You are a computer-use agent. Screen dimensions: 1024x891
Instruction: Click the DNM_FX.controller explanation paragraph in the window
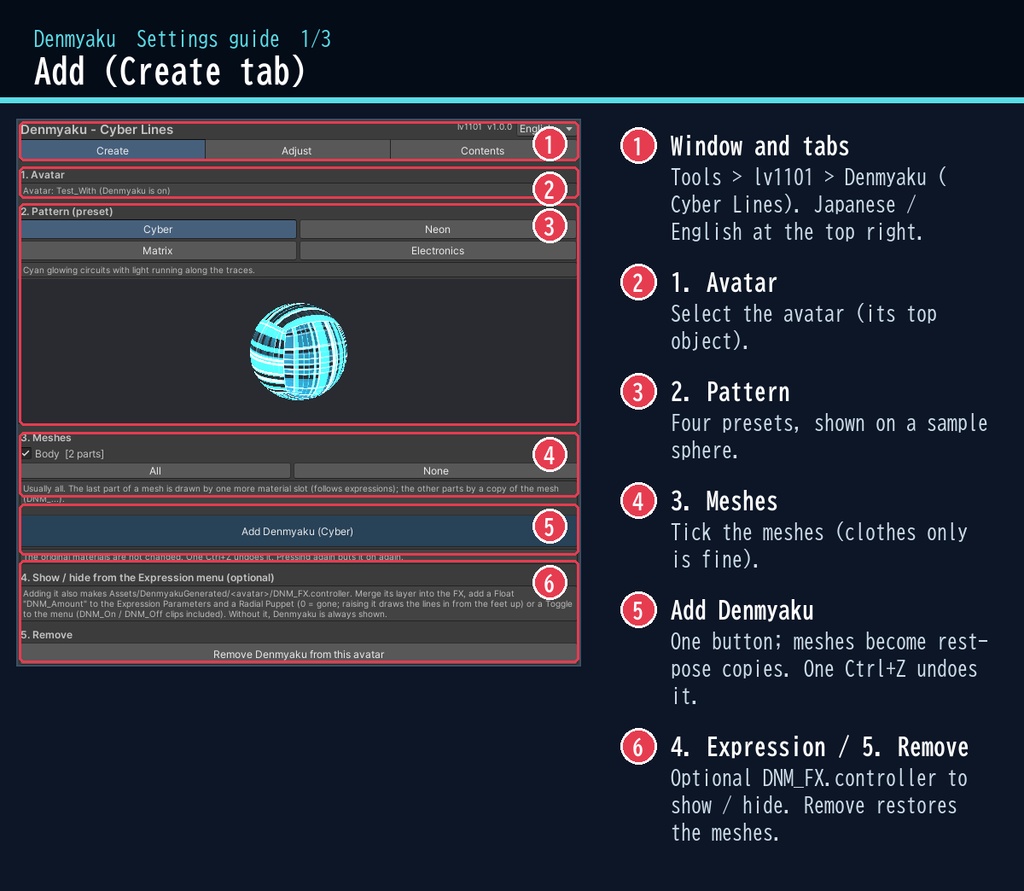[x=298, y=604]
